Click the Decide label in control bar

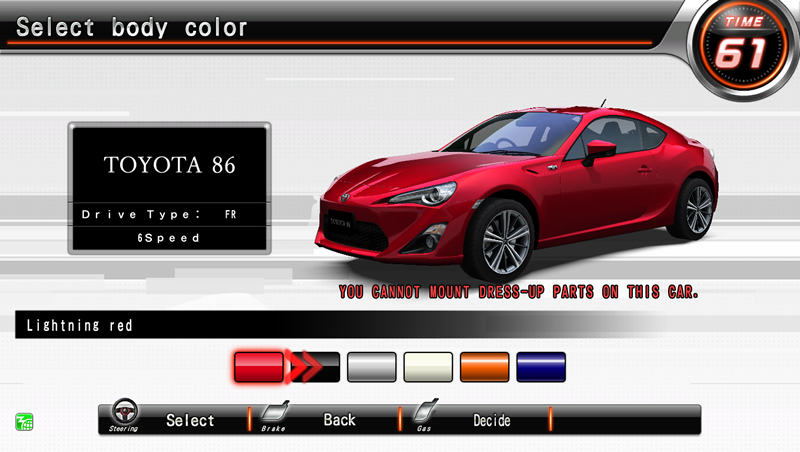coord(492,420)
